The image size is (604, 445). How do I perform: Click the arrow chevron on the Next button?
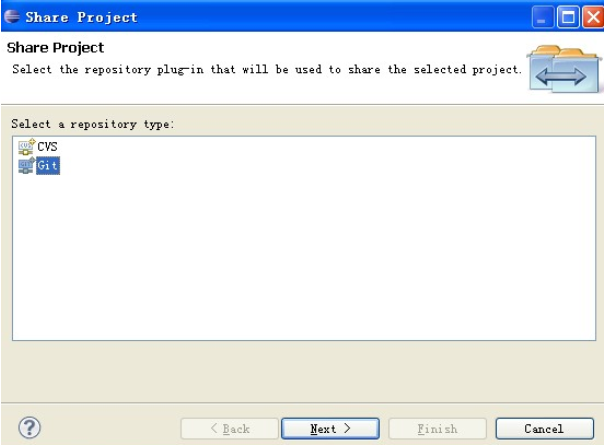click(347, 428)
